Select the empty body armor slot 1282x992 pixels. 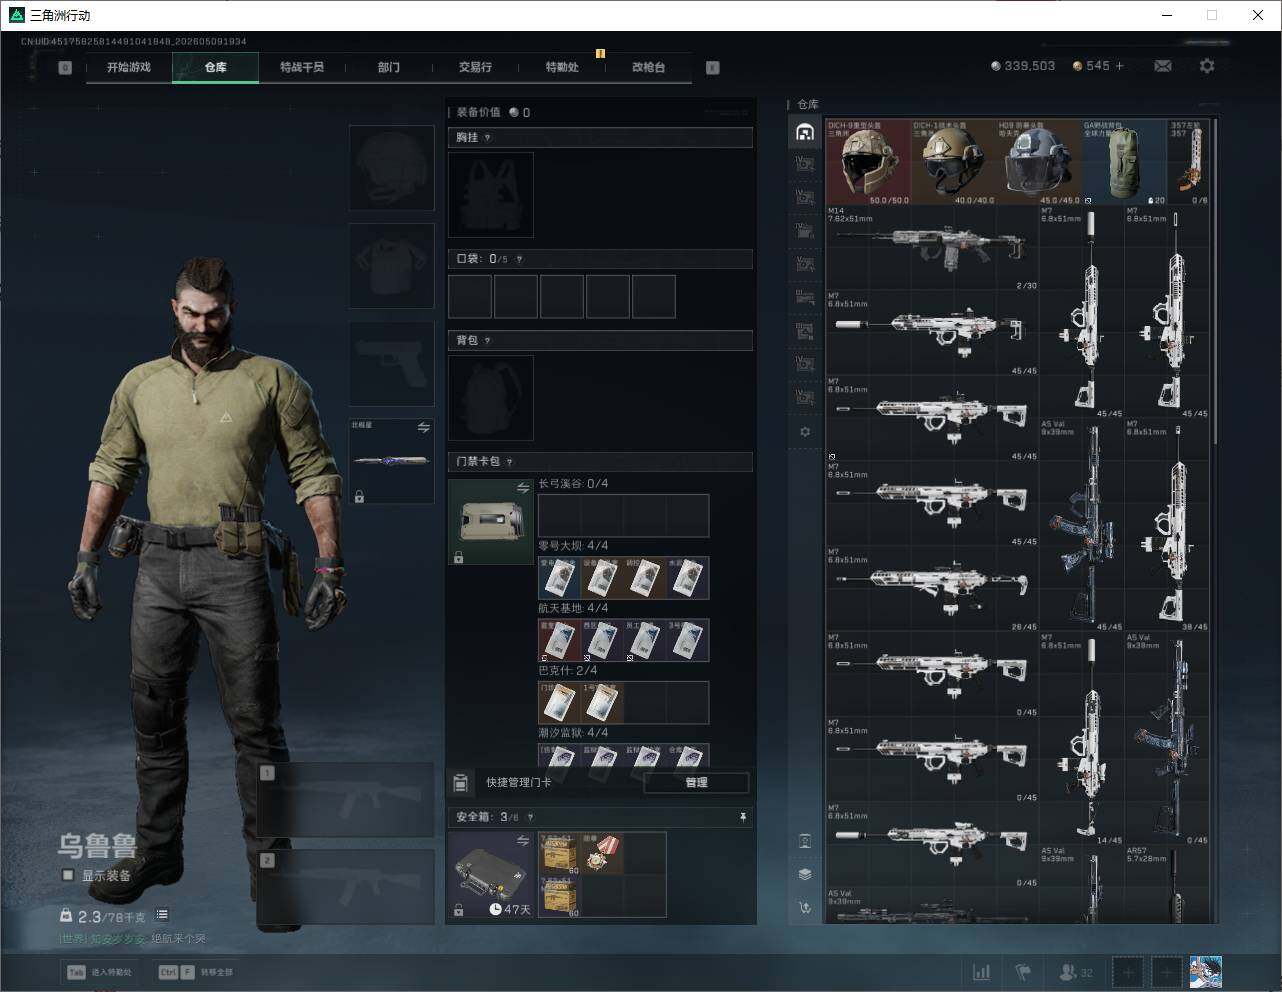(x=391, y=265)
